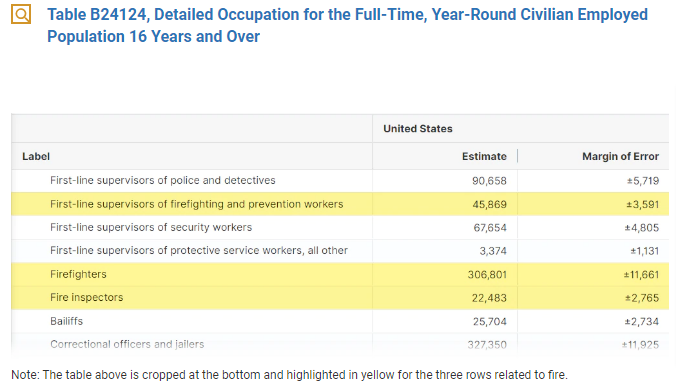Click the 306,801 estimate value
This screenshot has width=676, height=385.
(x=487, y=275)
